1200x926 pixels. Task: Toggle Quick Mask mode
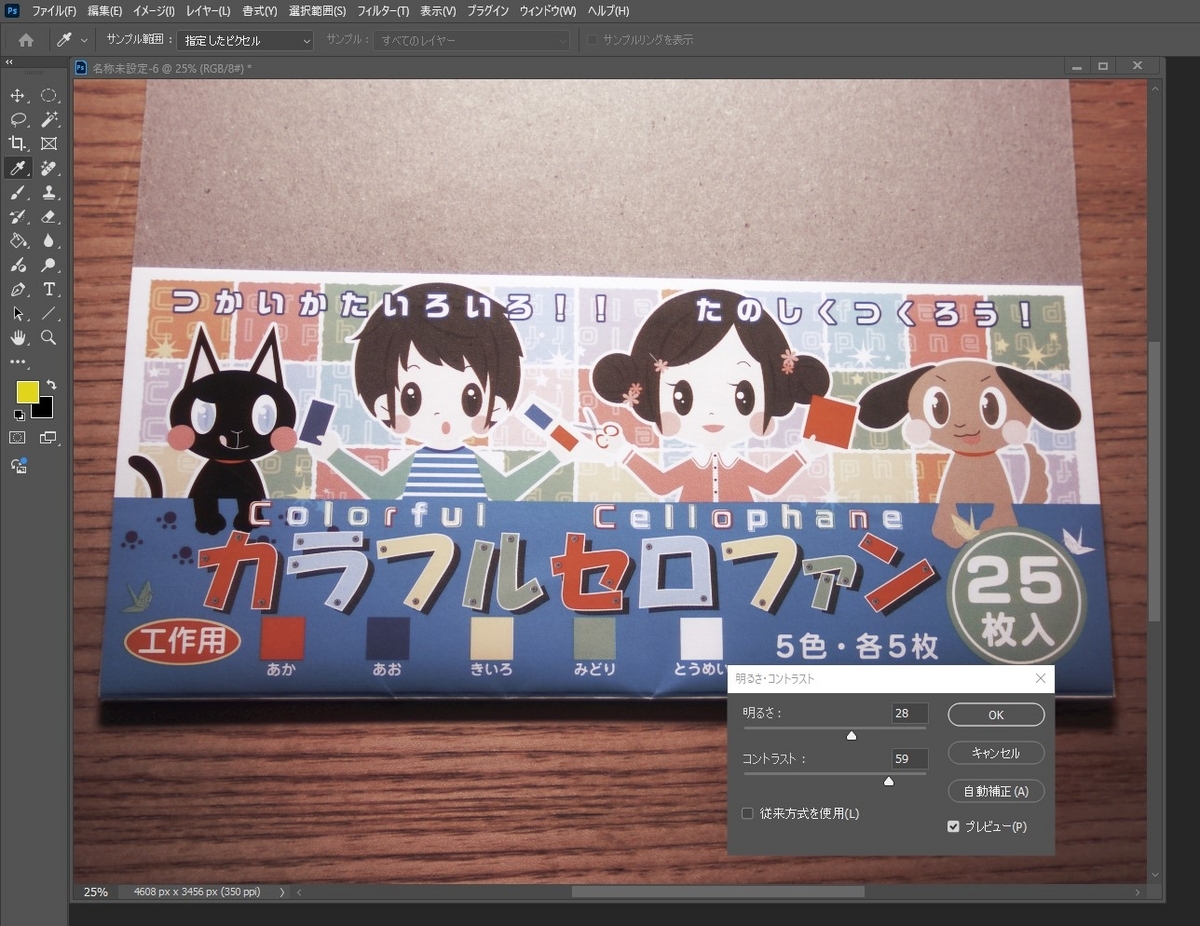click(x=17, y=438)
